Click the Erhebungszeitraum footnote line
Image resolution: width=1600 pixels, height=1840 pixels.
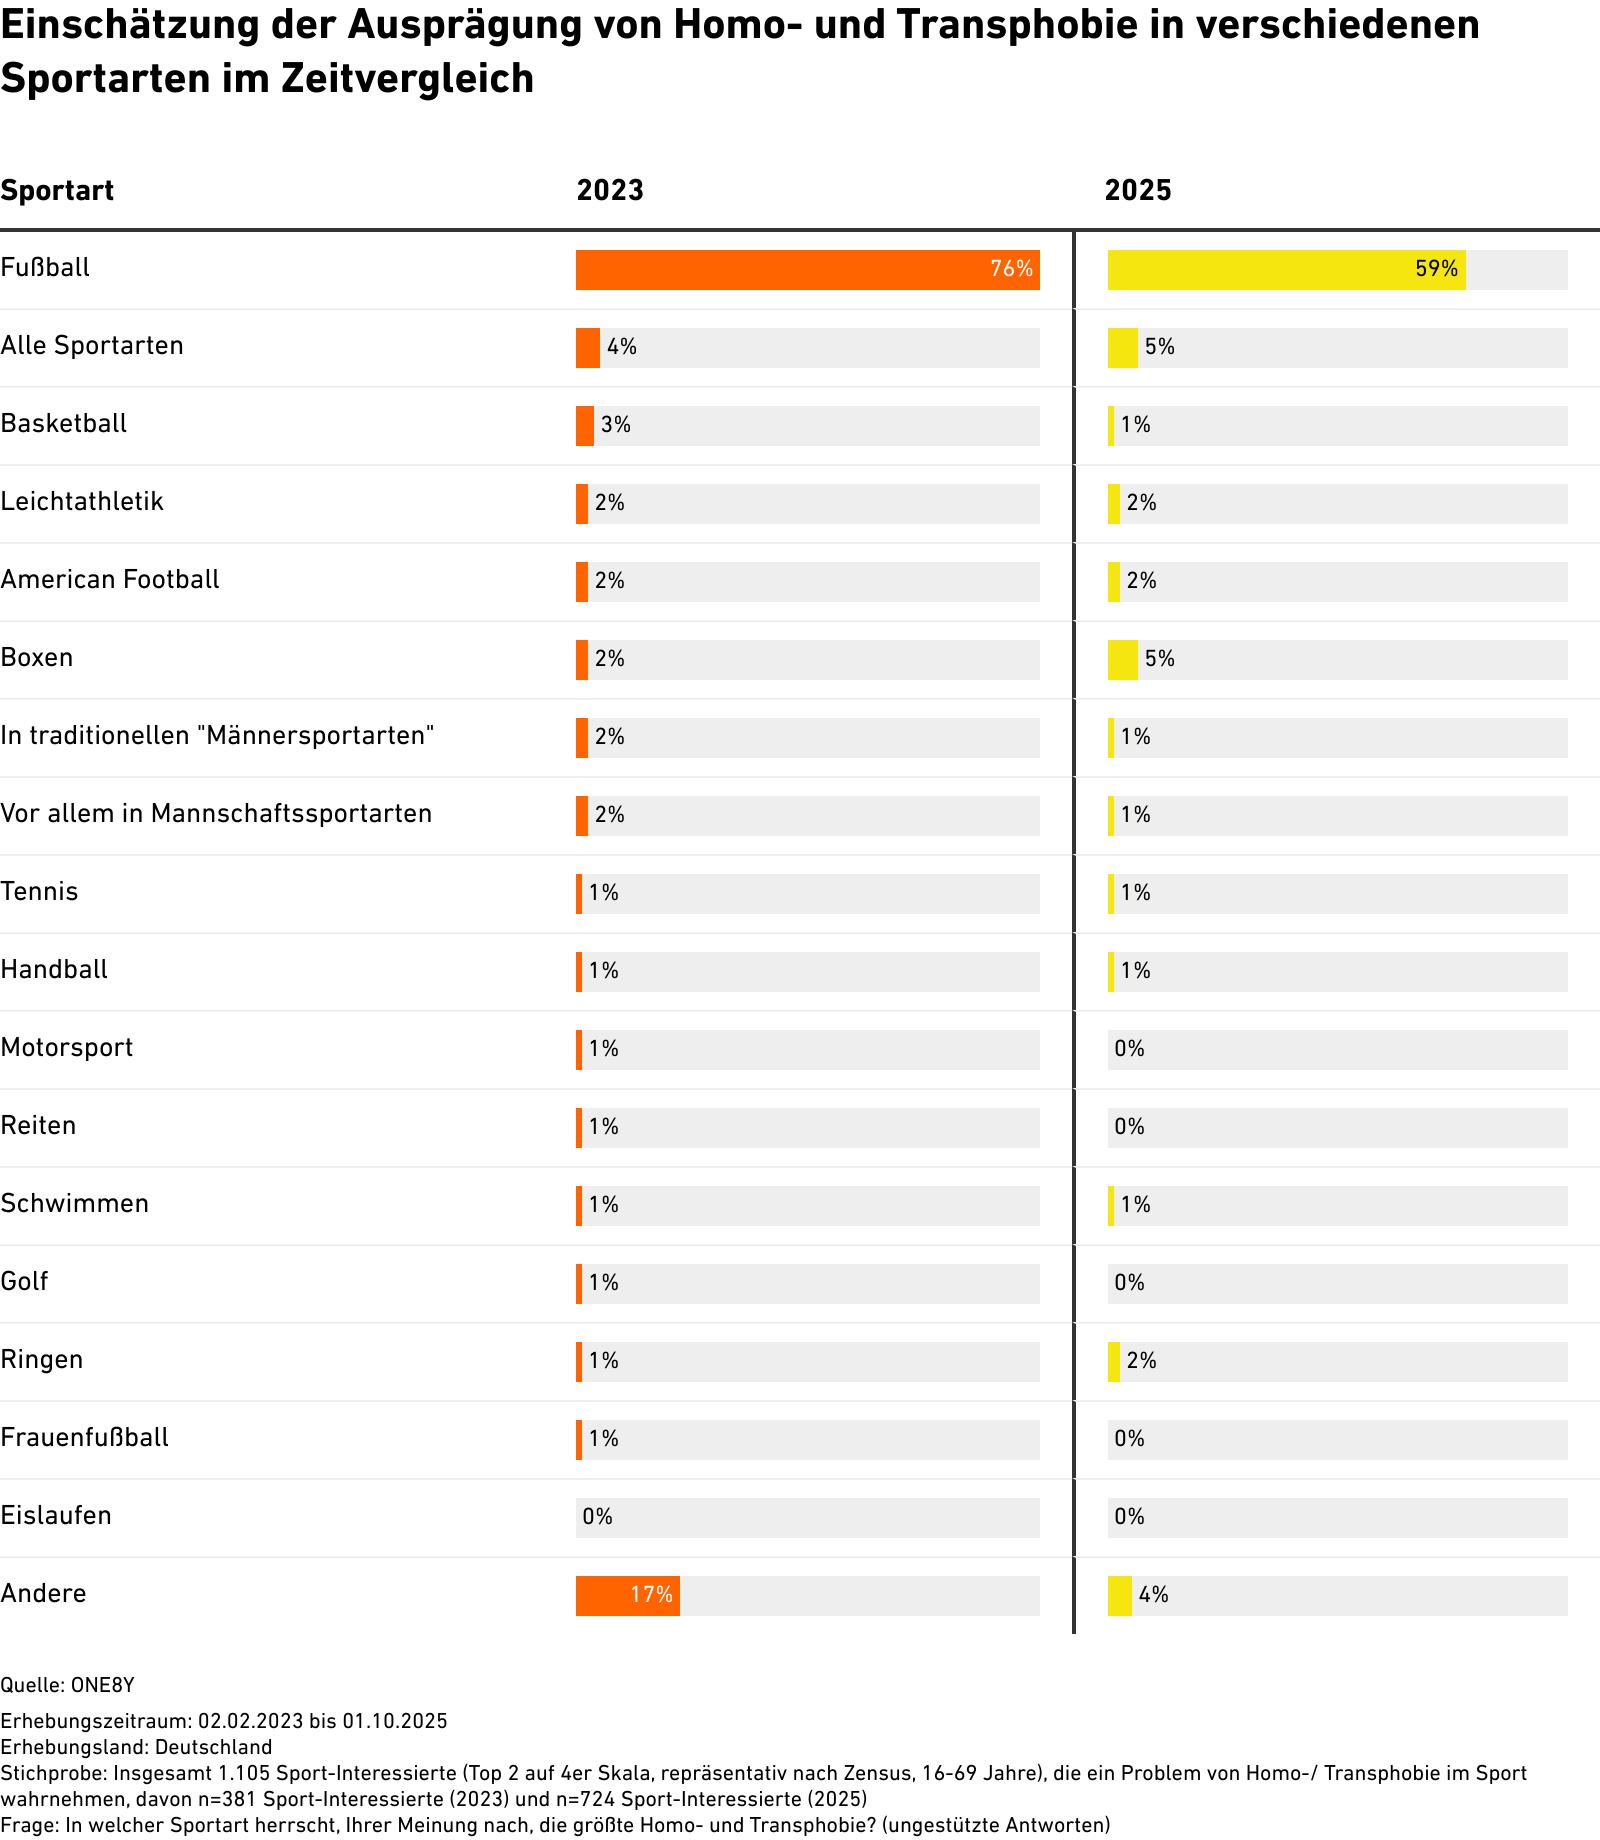[224, 1721]
